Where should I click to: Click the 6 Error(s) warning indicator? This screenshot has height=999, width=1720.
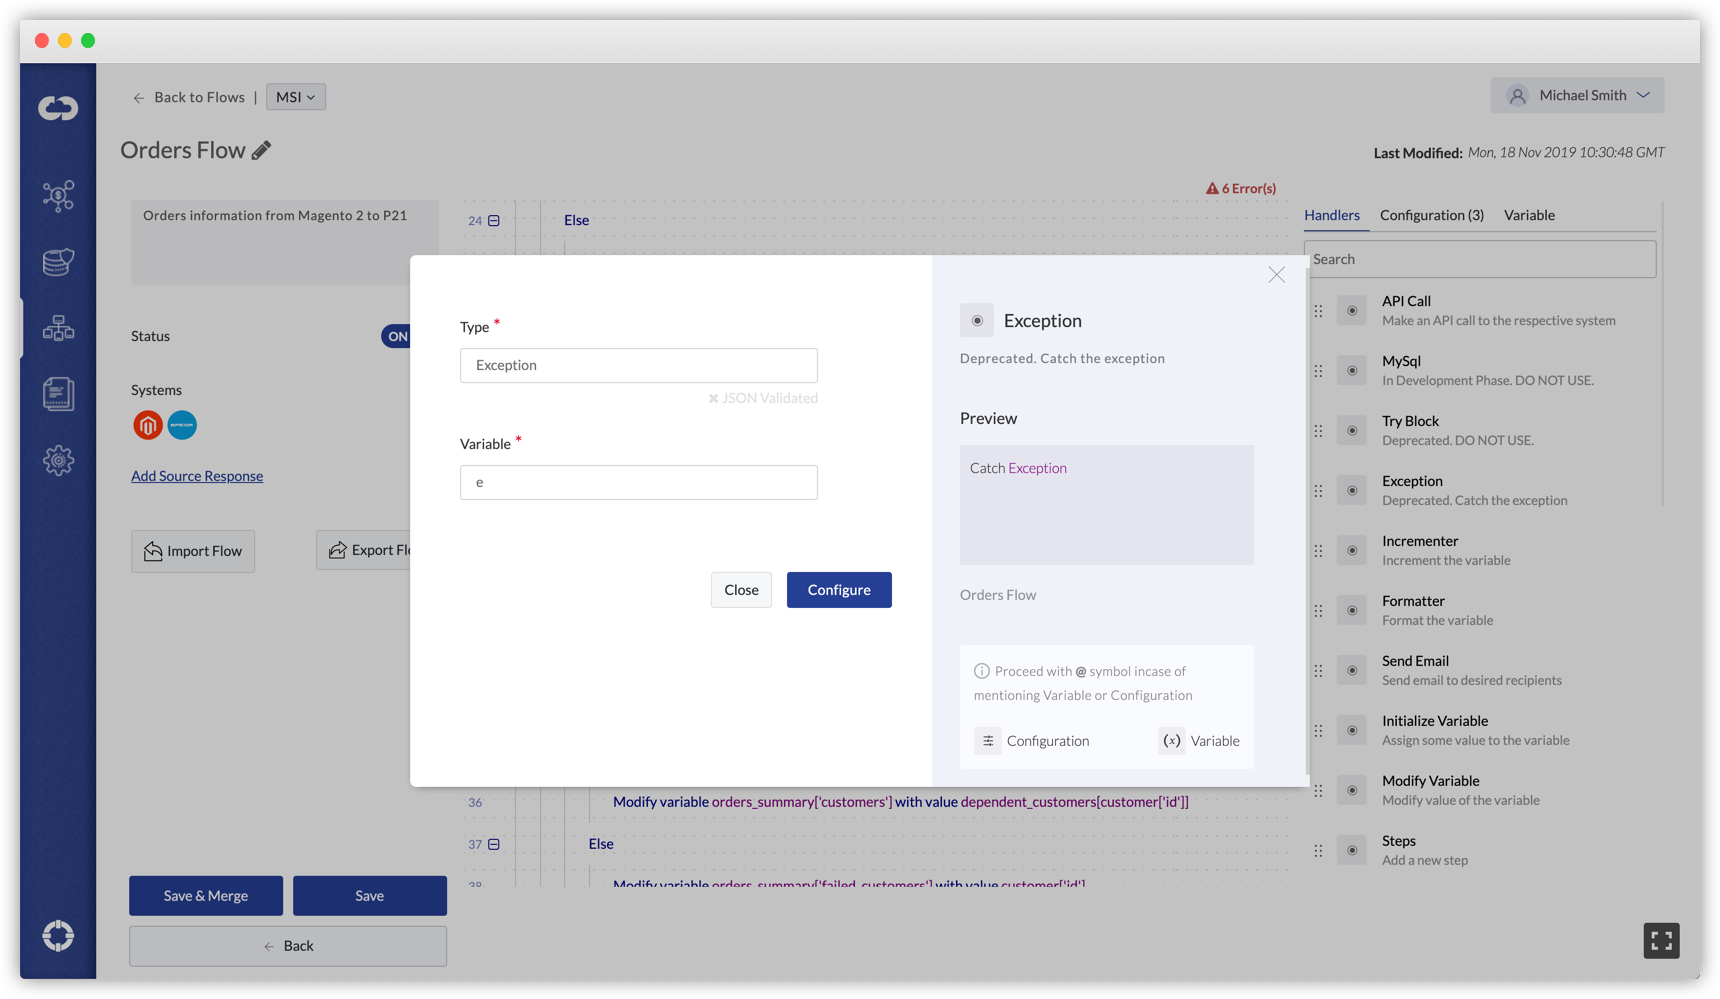tap(1241, 188)
